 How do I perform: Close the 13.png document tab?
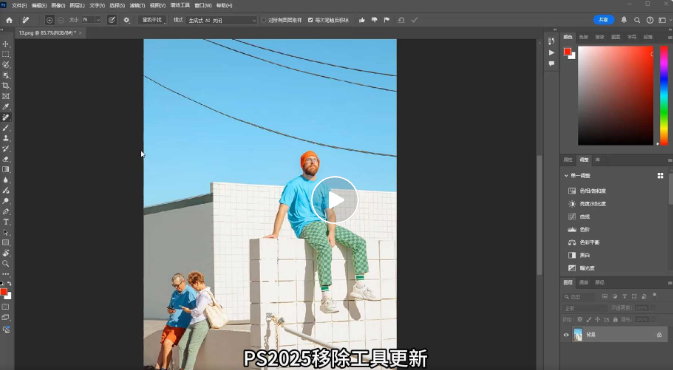click(x=80, y=33)
